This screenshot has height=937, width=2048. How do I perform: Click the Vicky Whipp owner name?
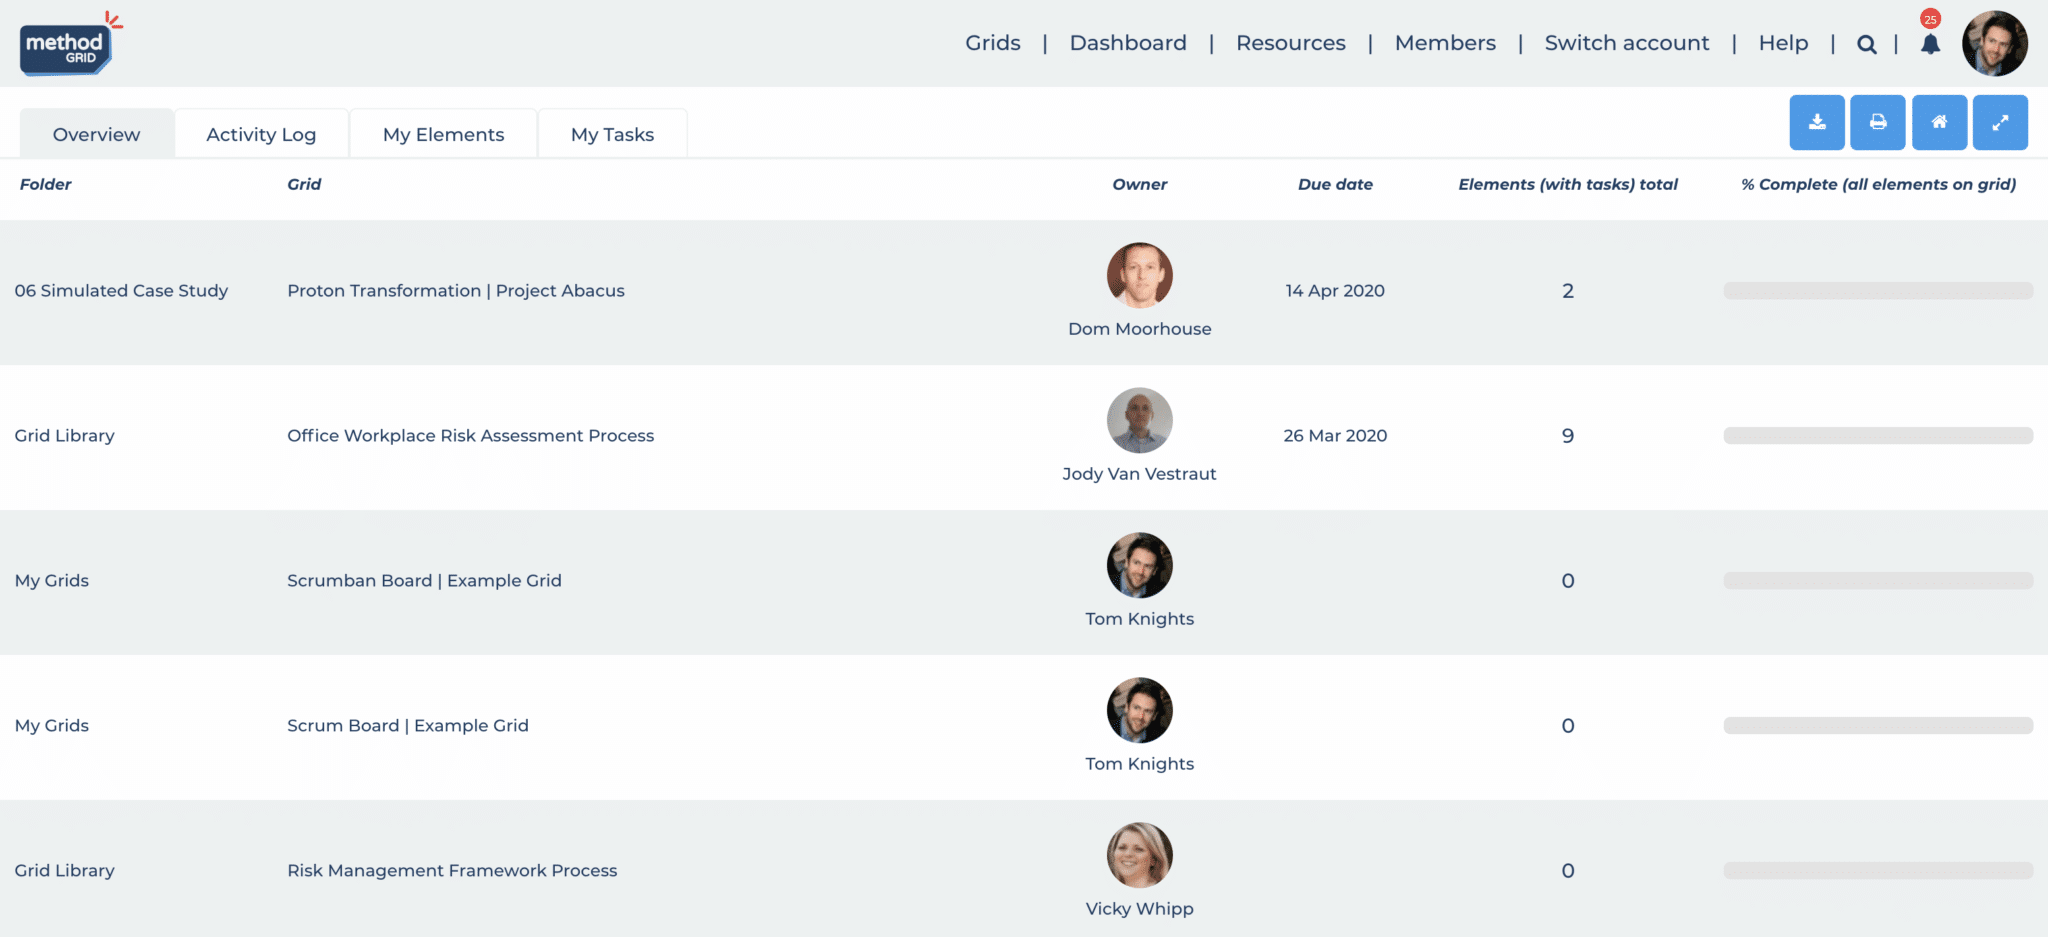[x=1139, y=909]
